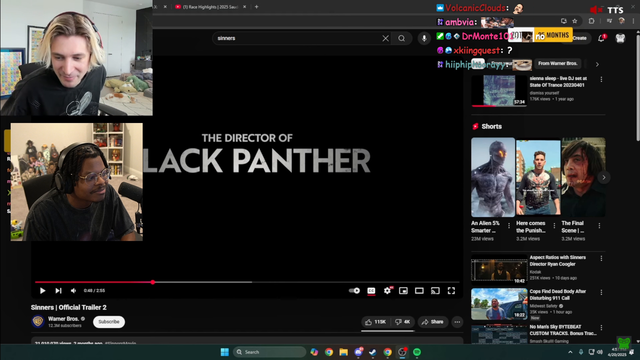Toggle the autoplay switch

click(x=354, y=291)
